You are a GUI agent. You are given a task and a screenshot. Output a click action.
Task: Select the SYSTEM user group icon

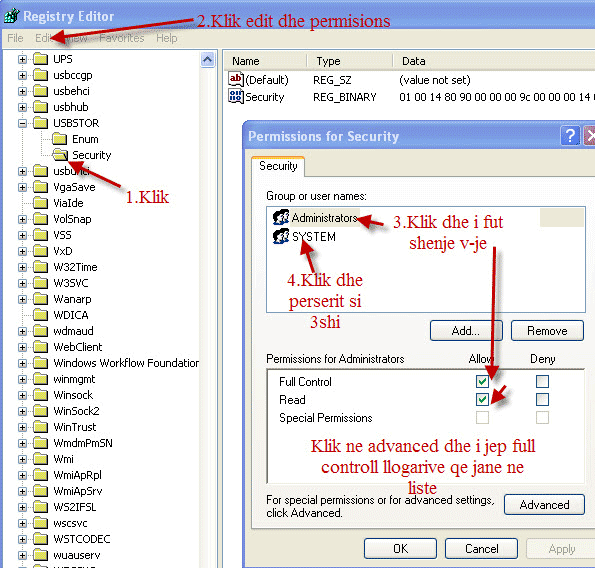pos(281,236)
